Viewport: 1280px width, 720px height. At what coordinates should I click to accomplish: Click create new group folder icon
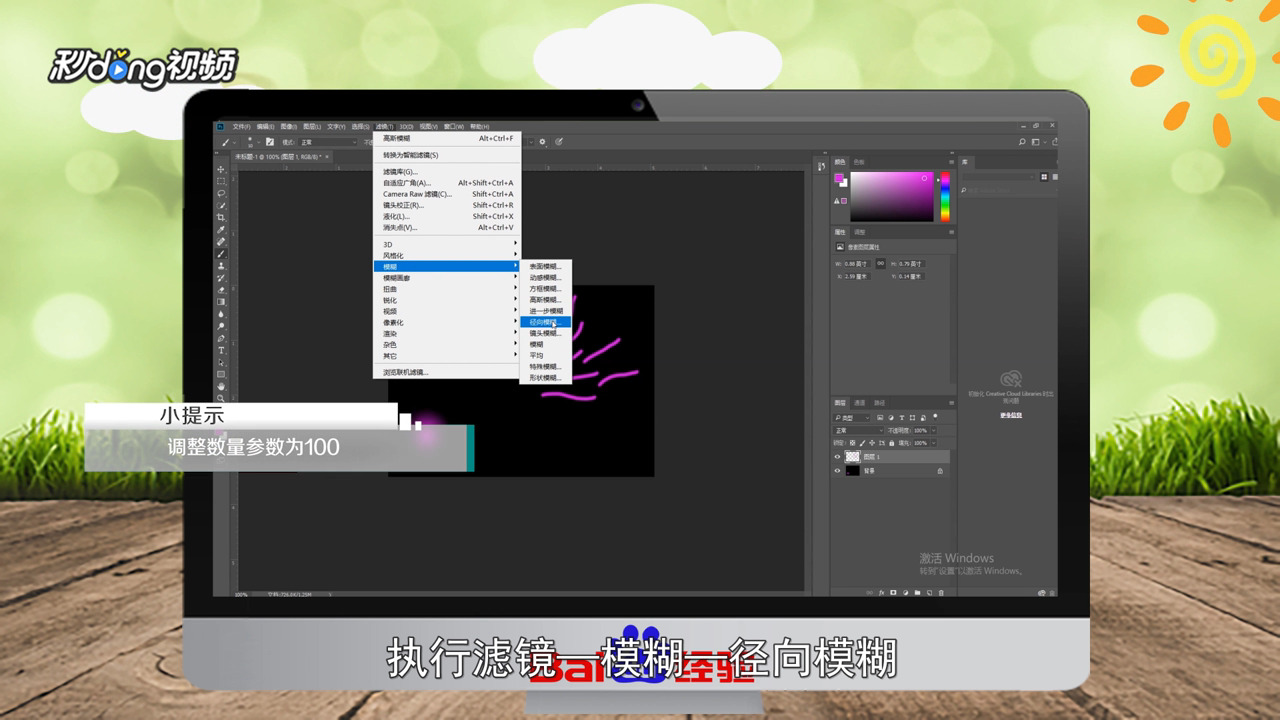click(x=917, y=592)
